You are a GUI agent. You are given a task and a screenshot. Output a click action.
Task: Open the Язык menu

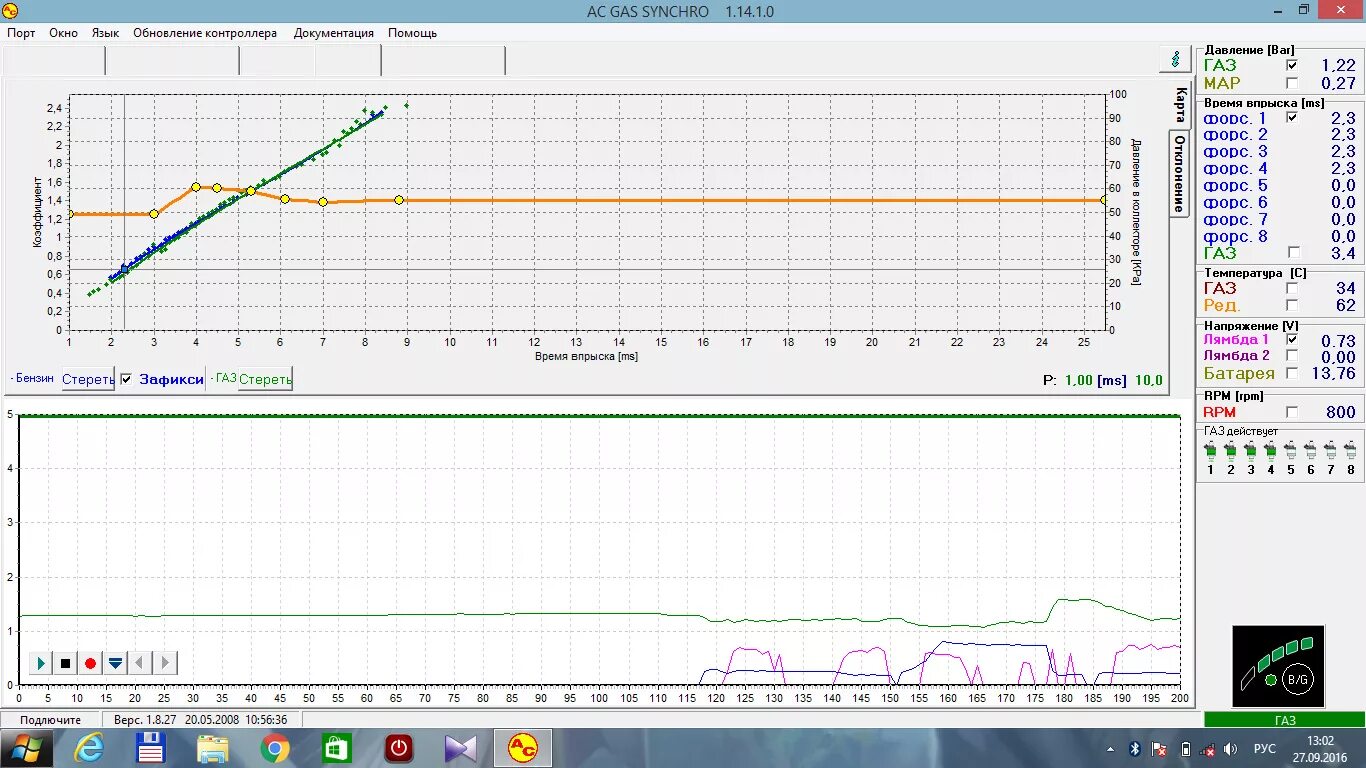click(105, 33)
